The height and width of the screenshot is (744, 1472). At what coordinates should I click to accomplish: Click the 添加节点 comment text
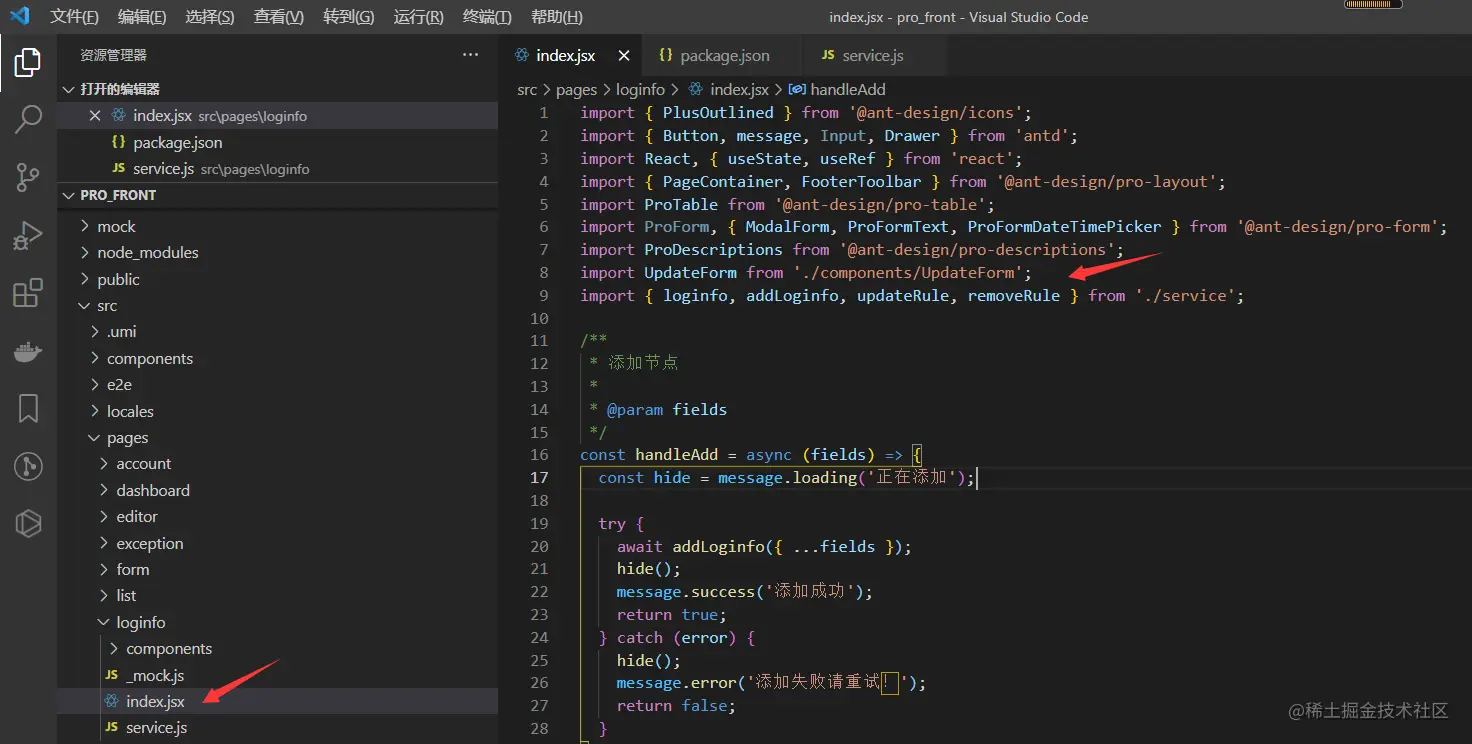(643, 362)
